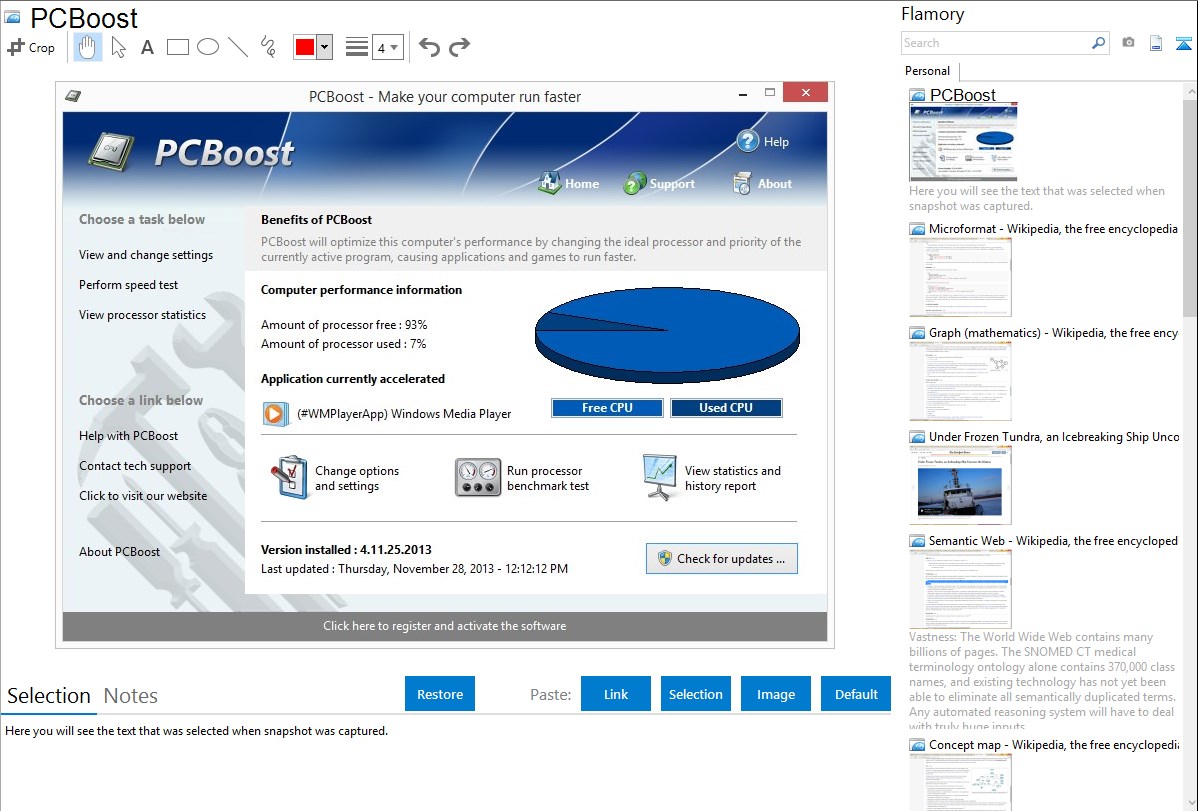This screenshot has width=1198, height=811.
Task: Click the red color swatch
Action: click(305, 47)
